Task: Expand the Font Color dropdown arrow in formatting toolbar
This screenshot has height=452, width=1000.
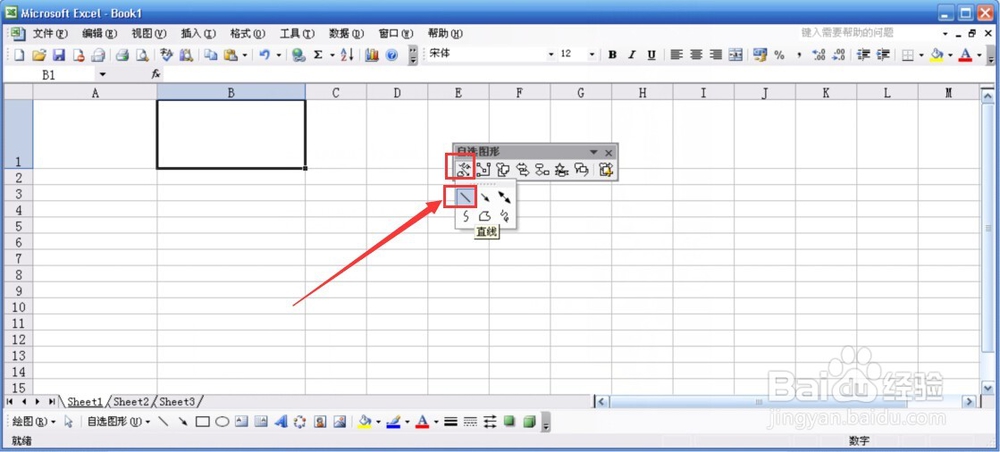Action: 979,55
